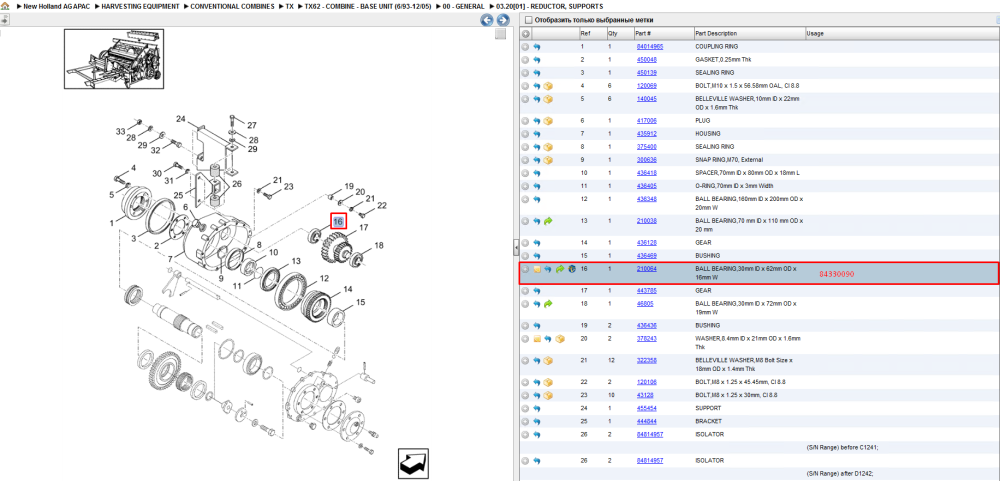Click the combine thumbnail above the diagram
1000x481 pixels.
[x=114, y=59]
